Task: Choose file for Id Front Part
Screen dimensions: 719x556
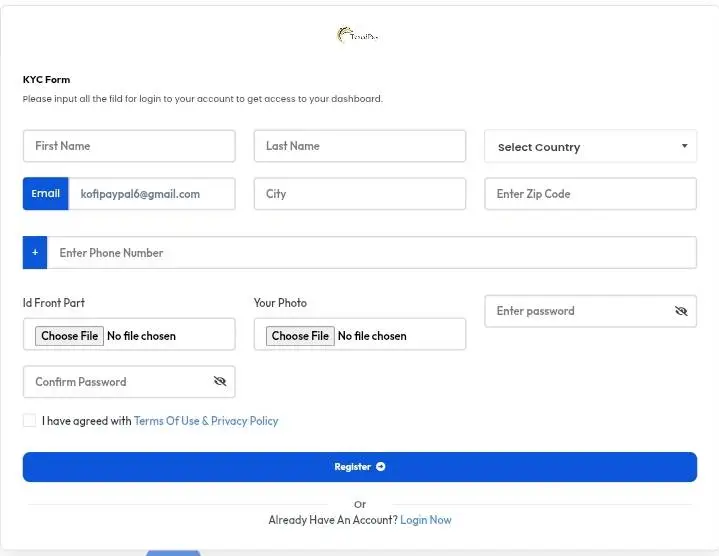Action: point(69,336)
